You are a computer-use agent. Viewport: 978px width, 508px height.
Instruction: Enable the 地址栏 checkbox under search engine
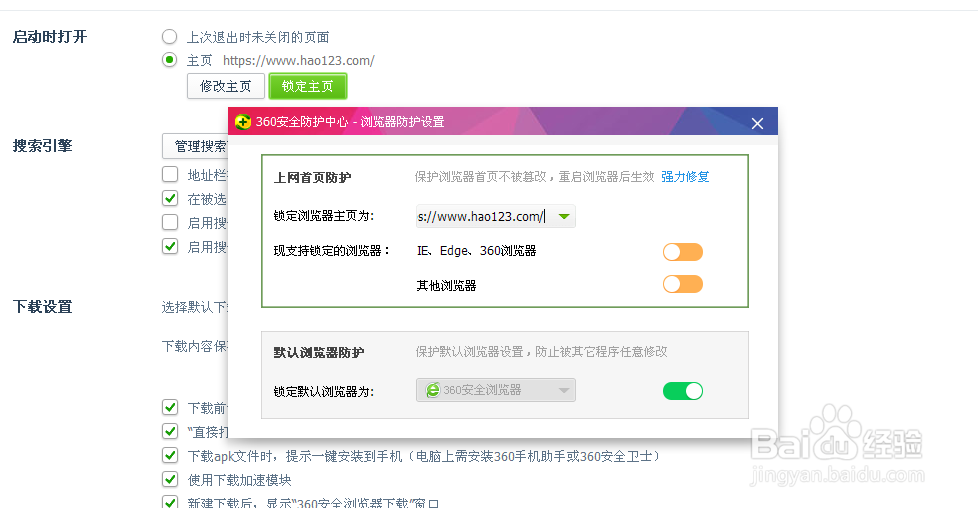pyautogui.click(x=170, y=175)
